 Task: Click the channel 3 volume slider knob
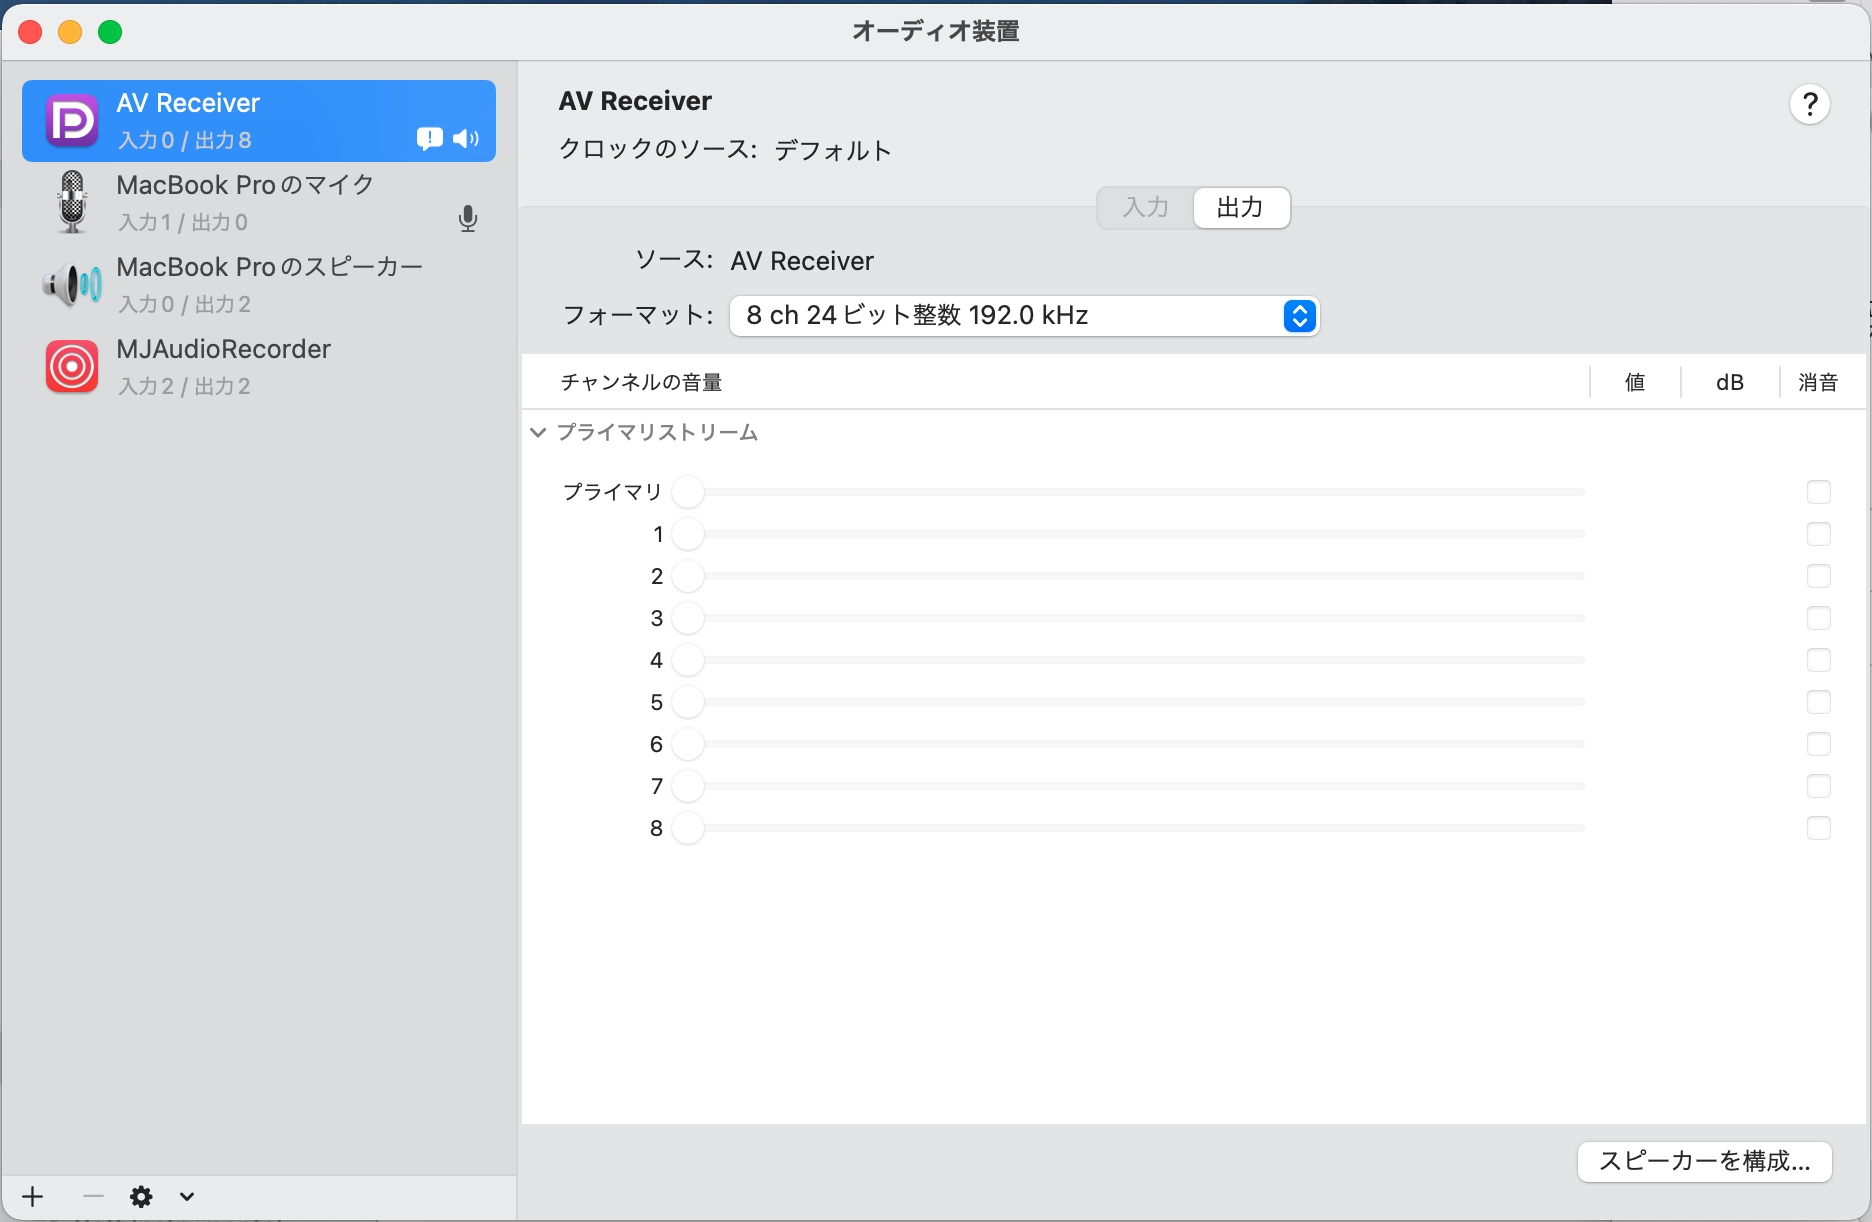point(688,618)
